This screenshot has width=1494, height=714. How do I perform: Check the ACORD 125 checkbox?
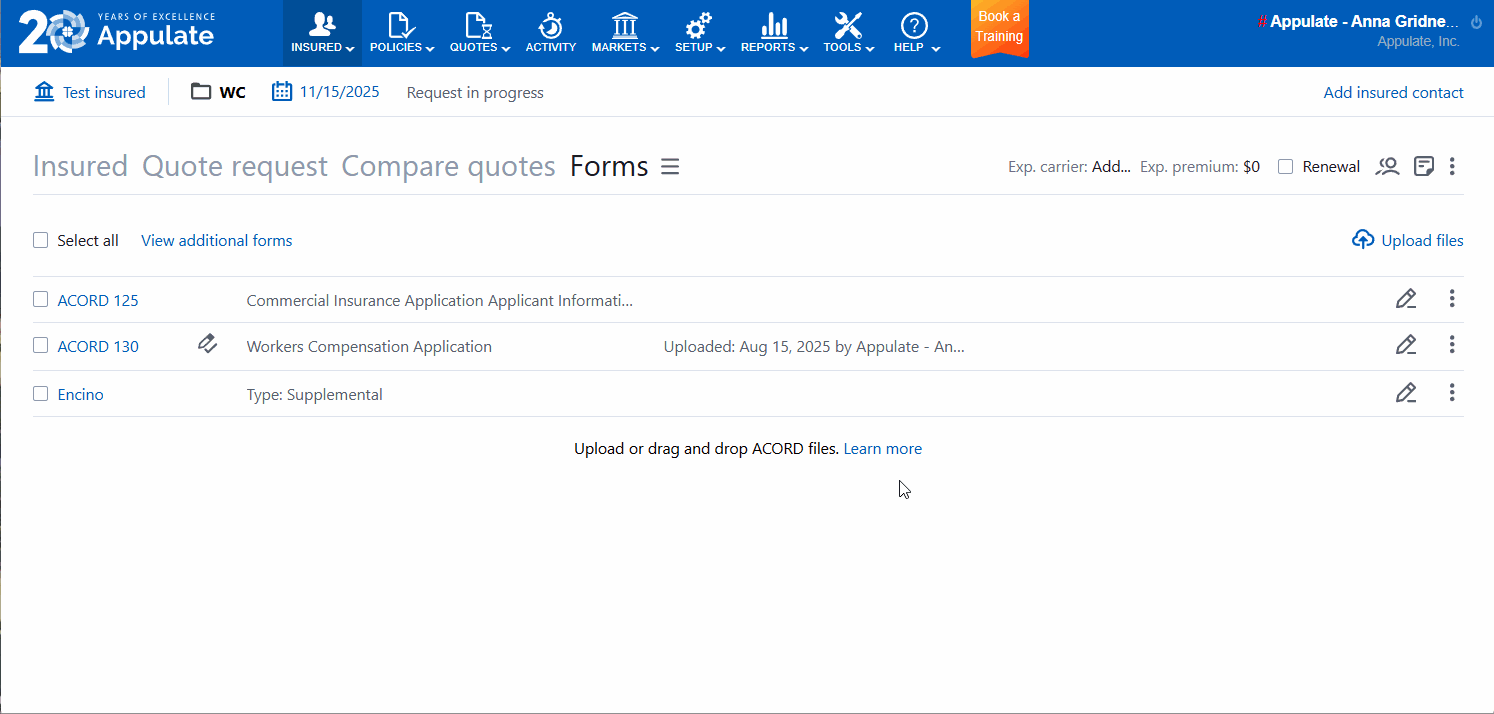coord(40,299)
